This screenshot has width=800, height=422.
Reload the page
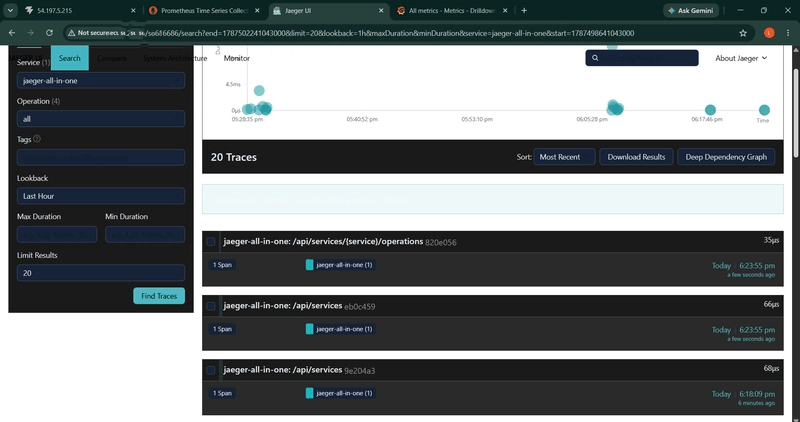[49, 33]
